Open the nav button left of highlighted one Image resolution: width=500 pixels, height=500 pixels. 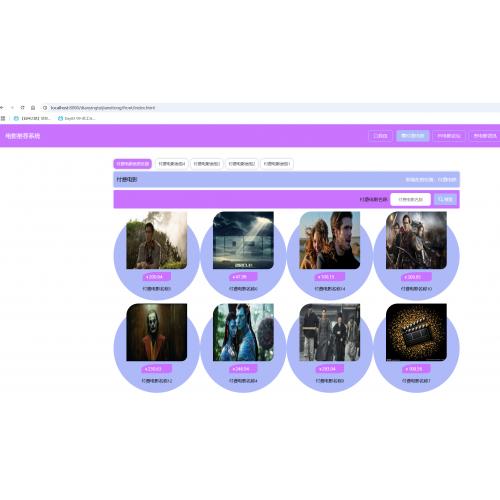pos(380,136)
